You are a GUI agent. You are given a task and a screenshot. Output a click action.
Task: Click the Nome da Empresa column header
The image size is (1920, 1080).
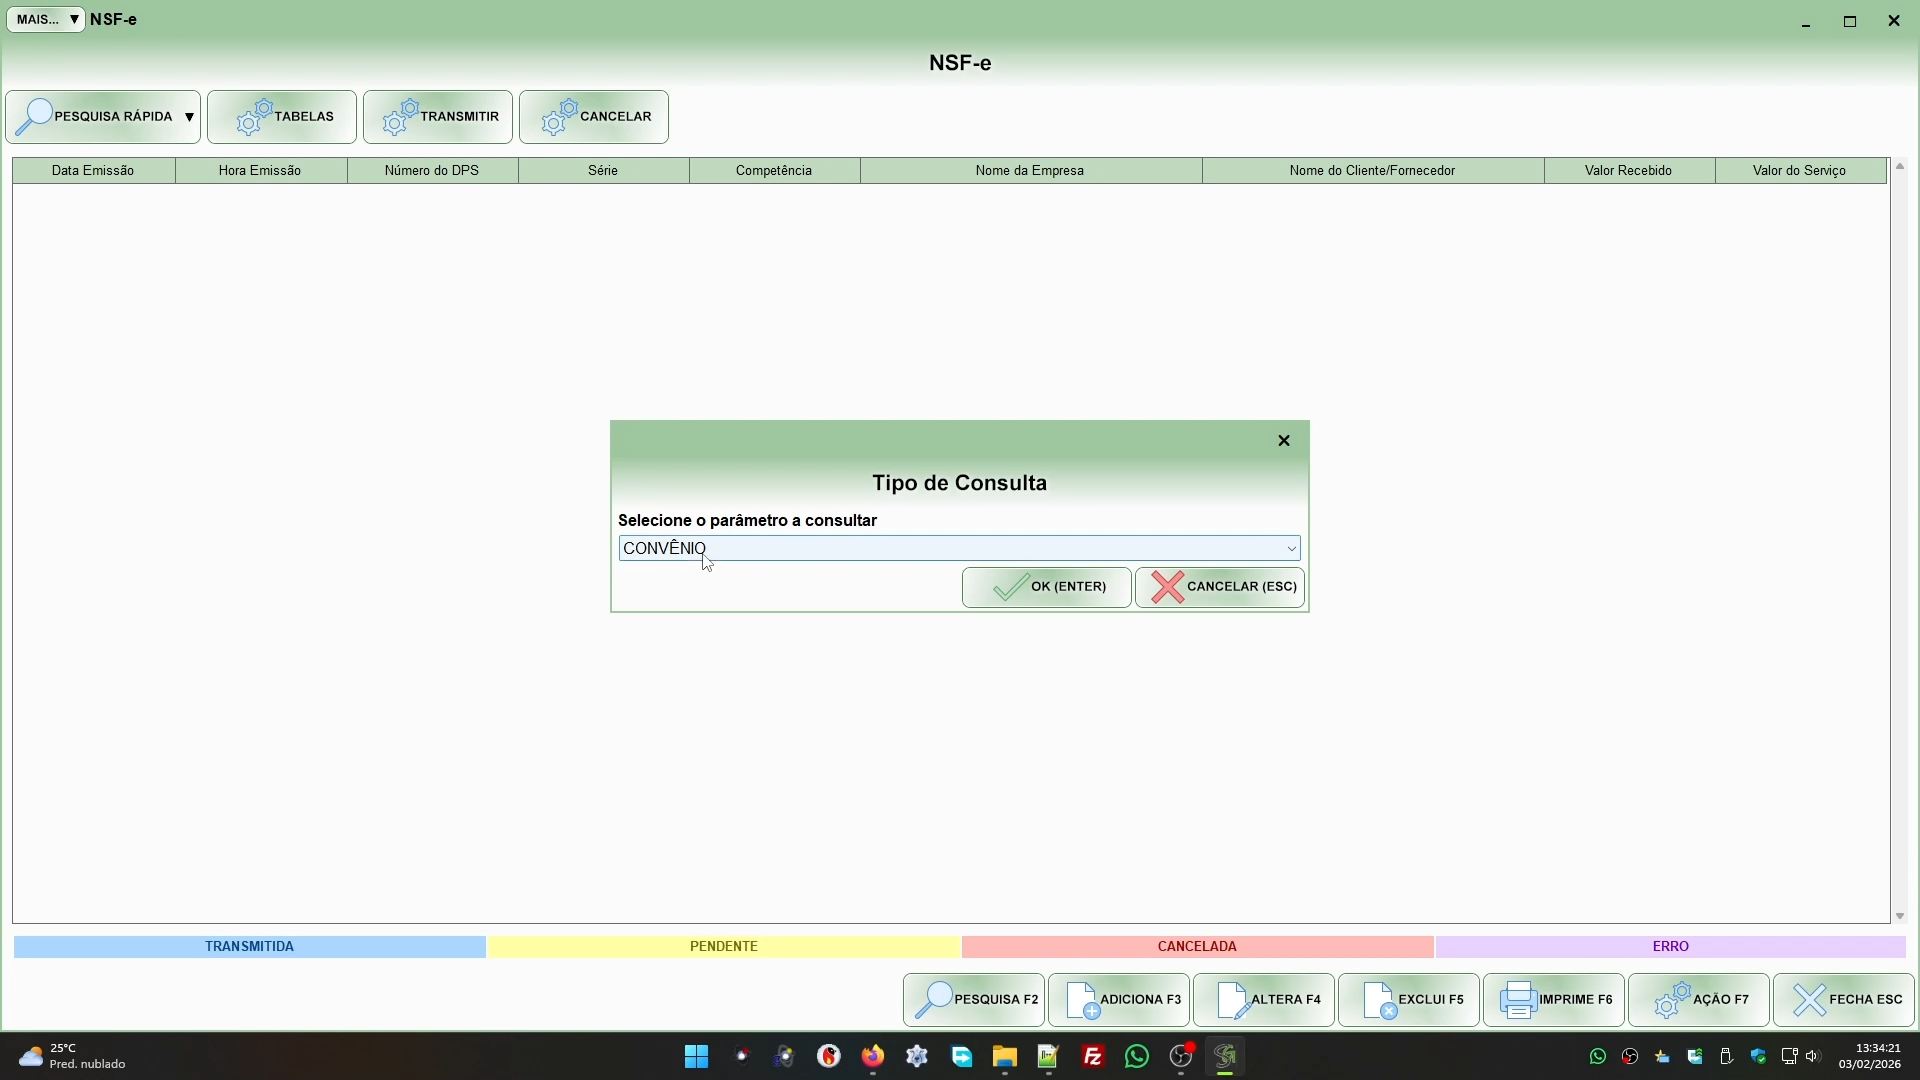pos(1030,171)
